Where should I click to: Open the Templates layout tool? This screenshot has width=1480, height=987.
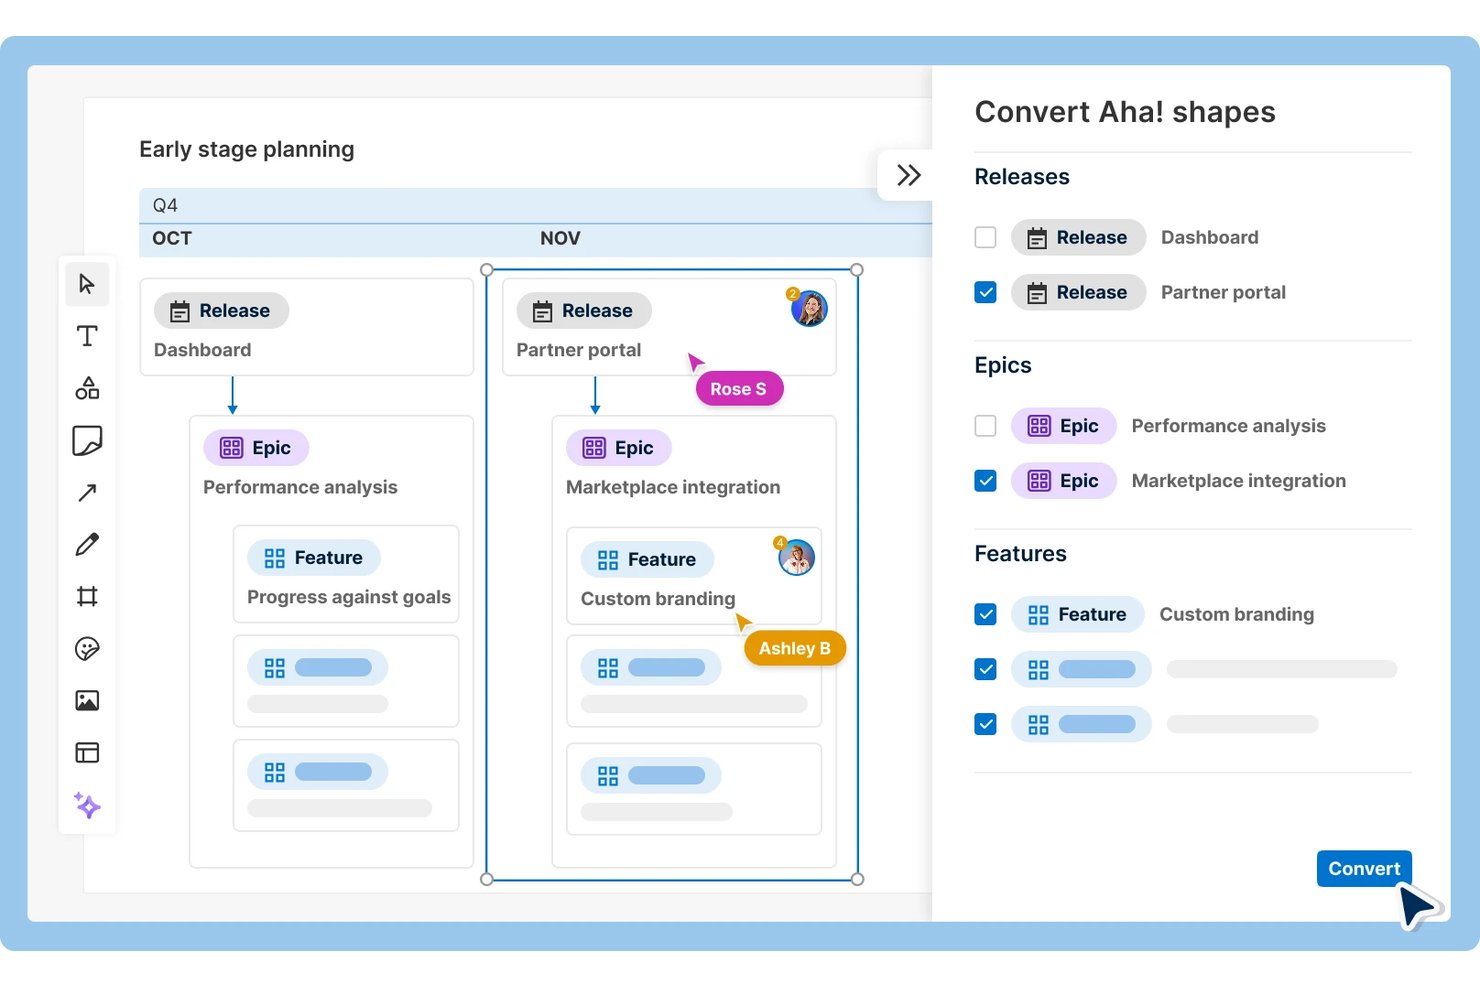click(87, 753)
